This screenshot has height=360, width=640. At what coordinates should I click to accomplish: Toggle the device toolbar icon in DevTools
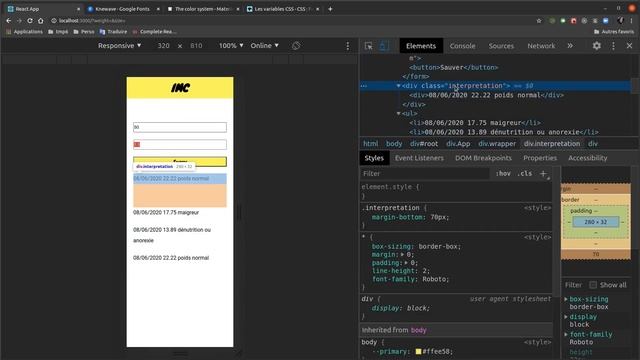pyautogui.click(x=384, y=46)
